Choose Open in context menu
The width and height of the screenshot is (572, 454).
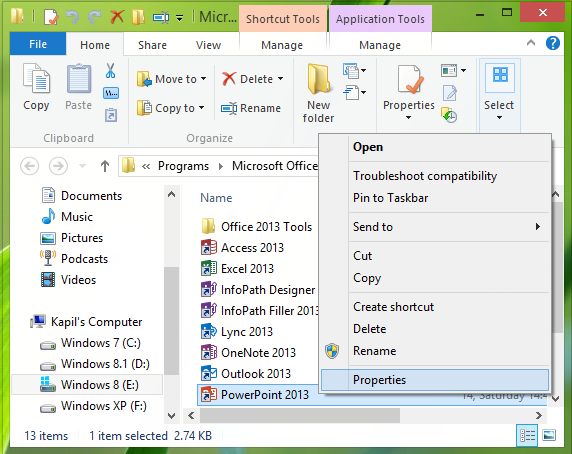[434, 147]
